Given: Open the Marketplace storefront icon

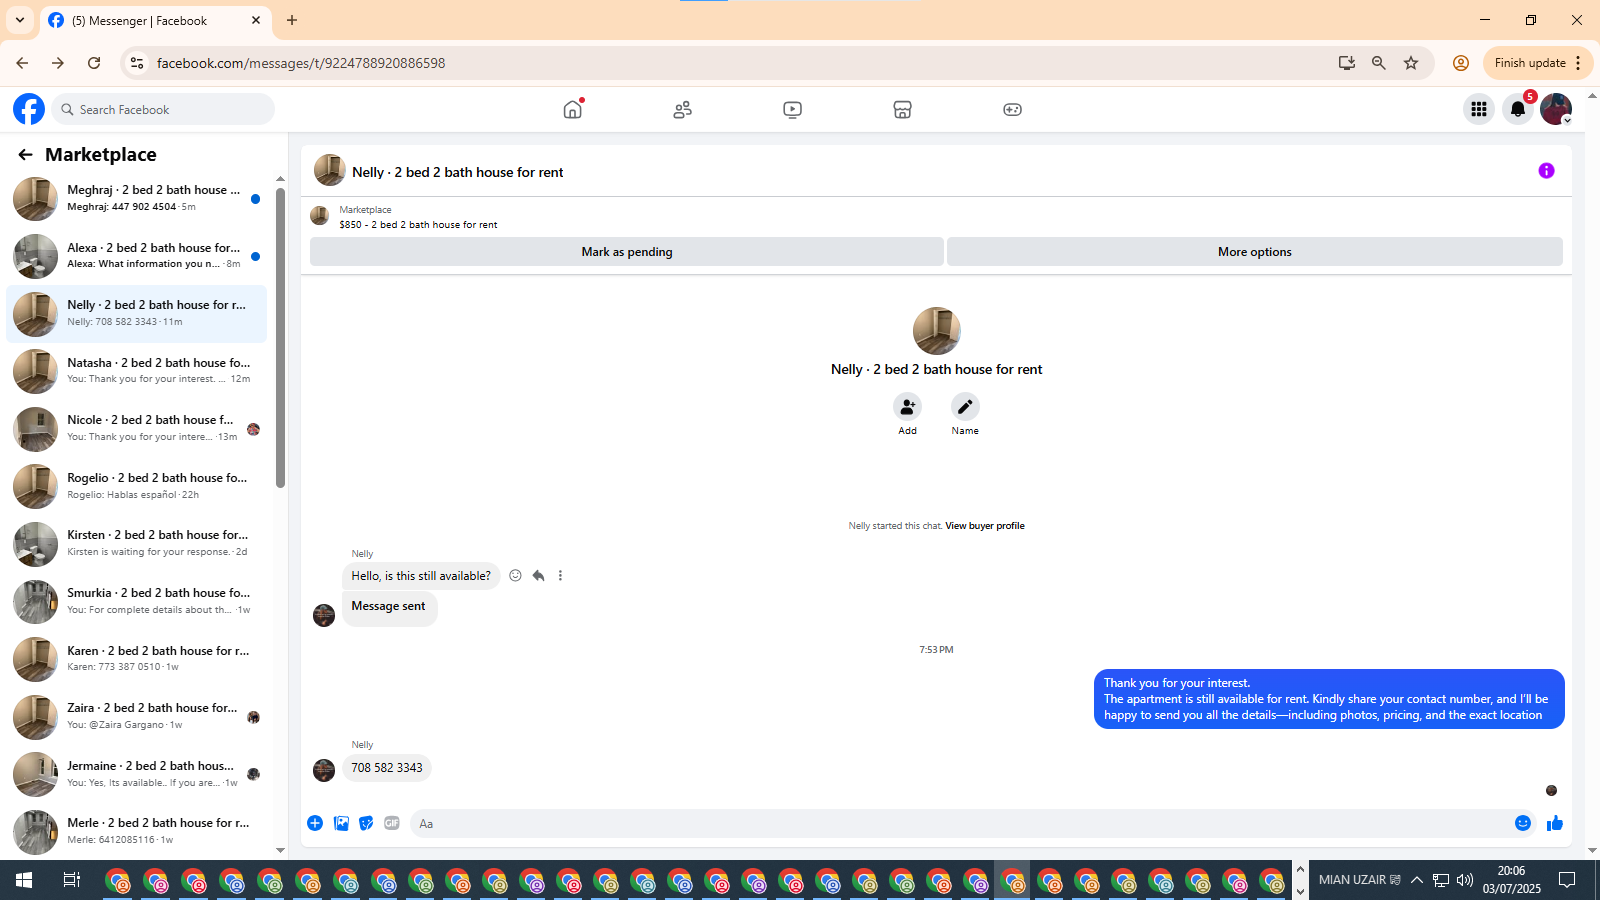Looking at the screenshot, I should pos(902,110).
